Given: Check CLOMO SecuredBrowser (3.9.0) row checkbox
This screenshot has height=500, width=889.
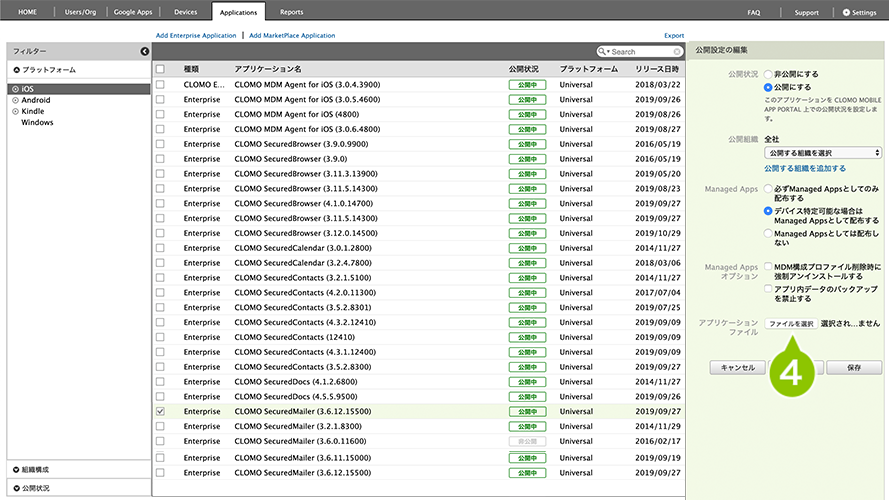Looking at the screenshot, I should pos(160,159).
